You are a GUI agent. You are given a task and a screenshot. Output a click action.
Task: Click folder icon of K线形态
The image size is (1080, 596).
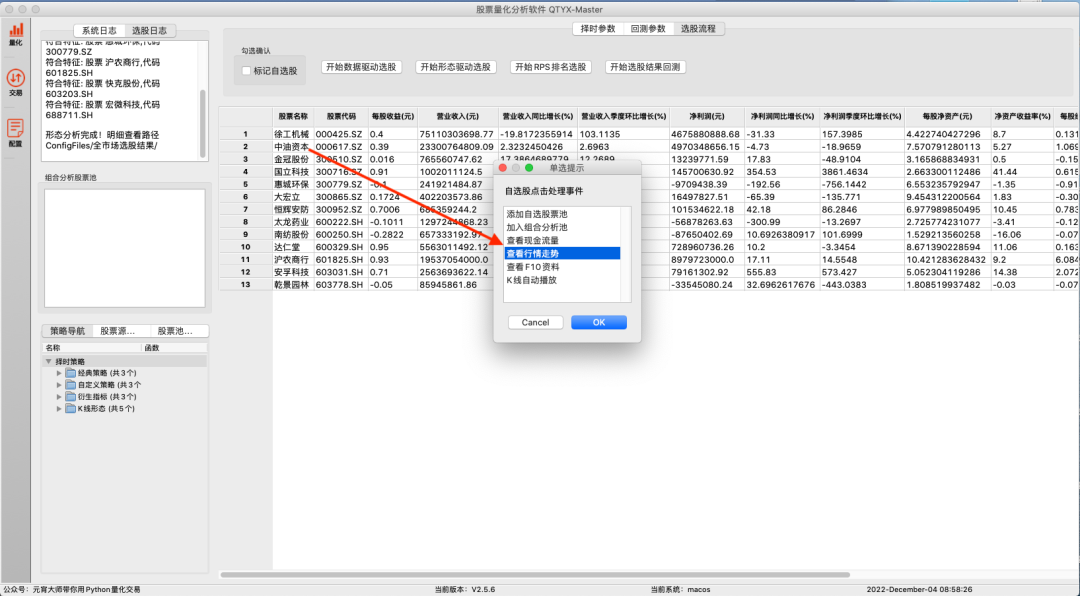coord(70,408)
